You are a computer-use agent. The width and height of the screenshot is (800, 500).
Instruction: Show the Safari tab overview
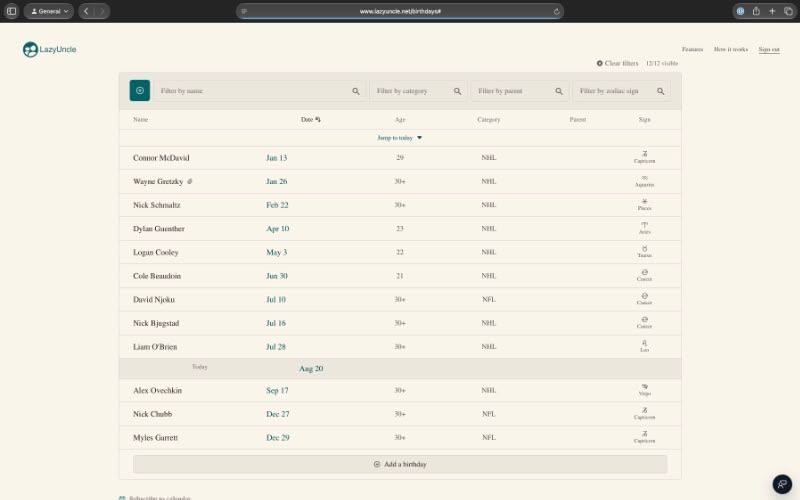pyautogui.click(x=788, y=11)
